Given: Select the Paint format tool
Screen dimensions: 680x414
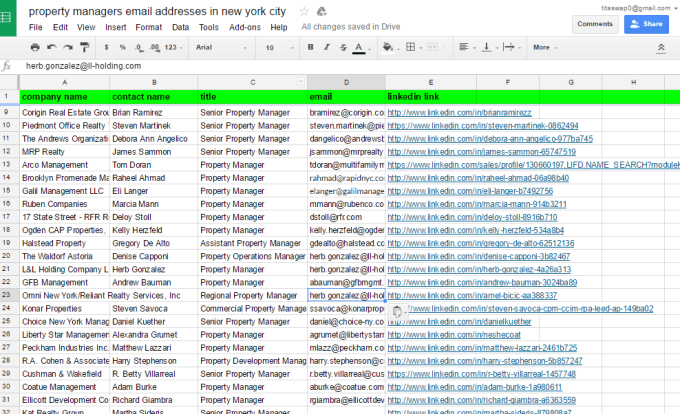Looking at the screenshot, I should point(85,47).
